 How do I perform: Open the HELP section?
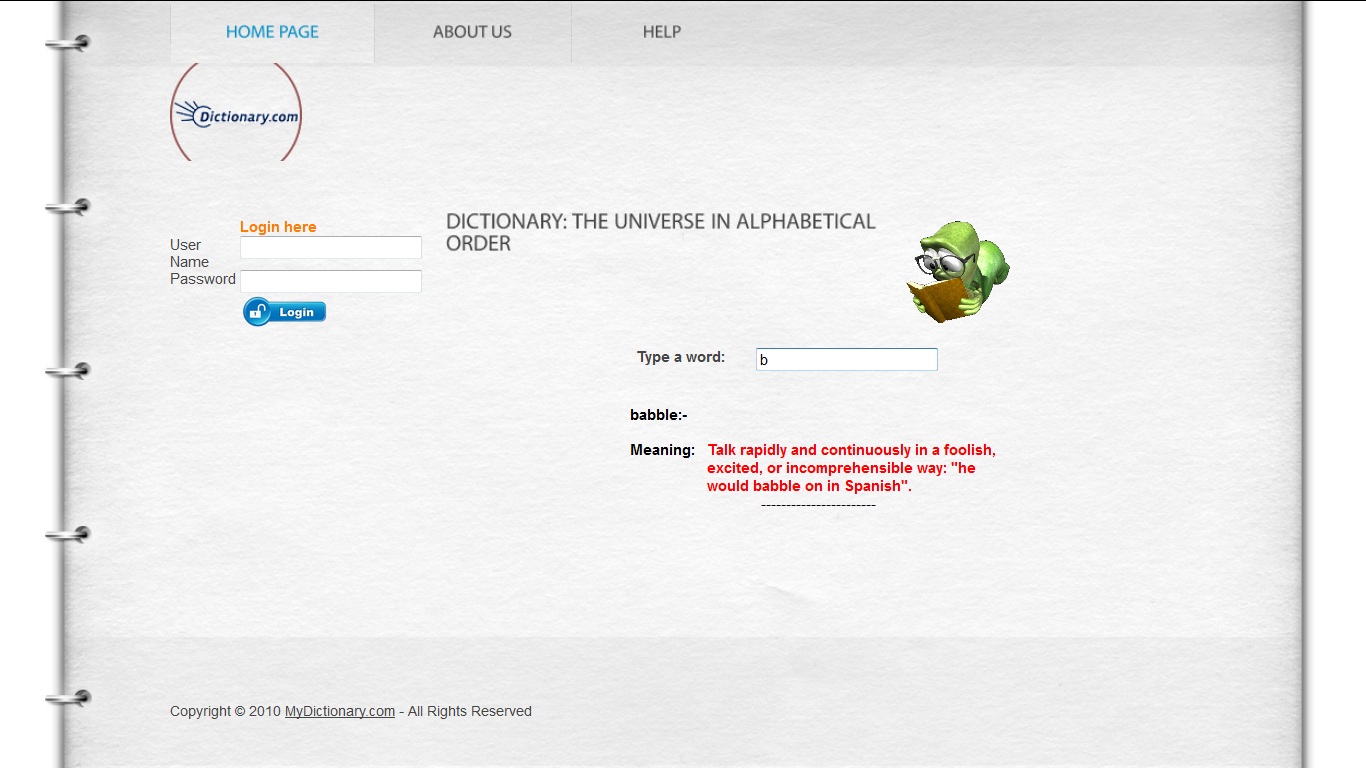(661, 31)
